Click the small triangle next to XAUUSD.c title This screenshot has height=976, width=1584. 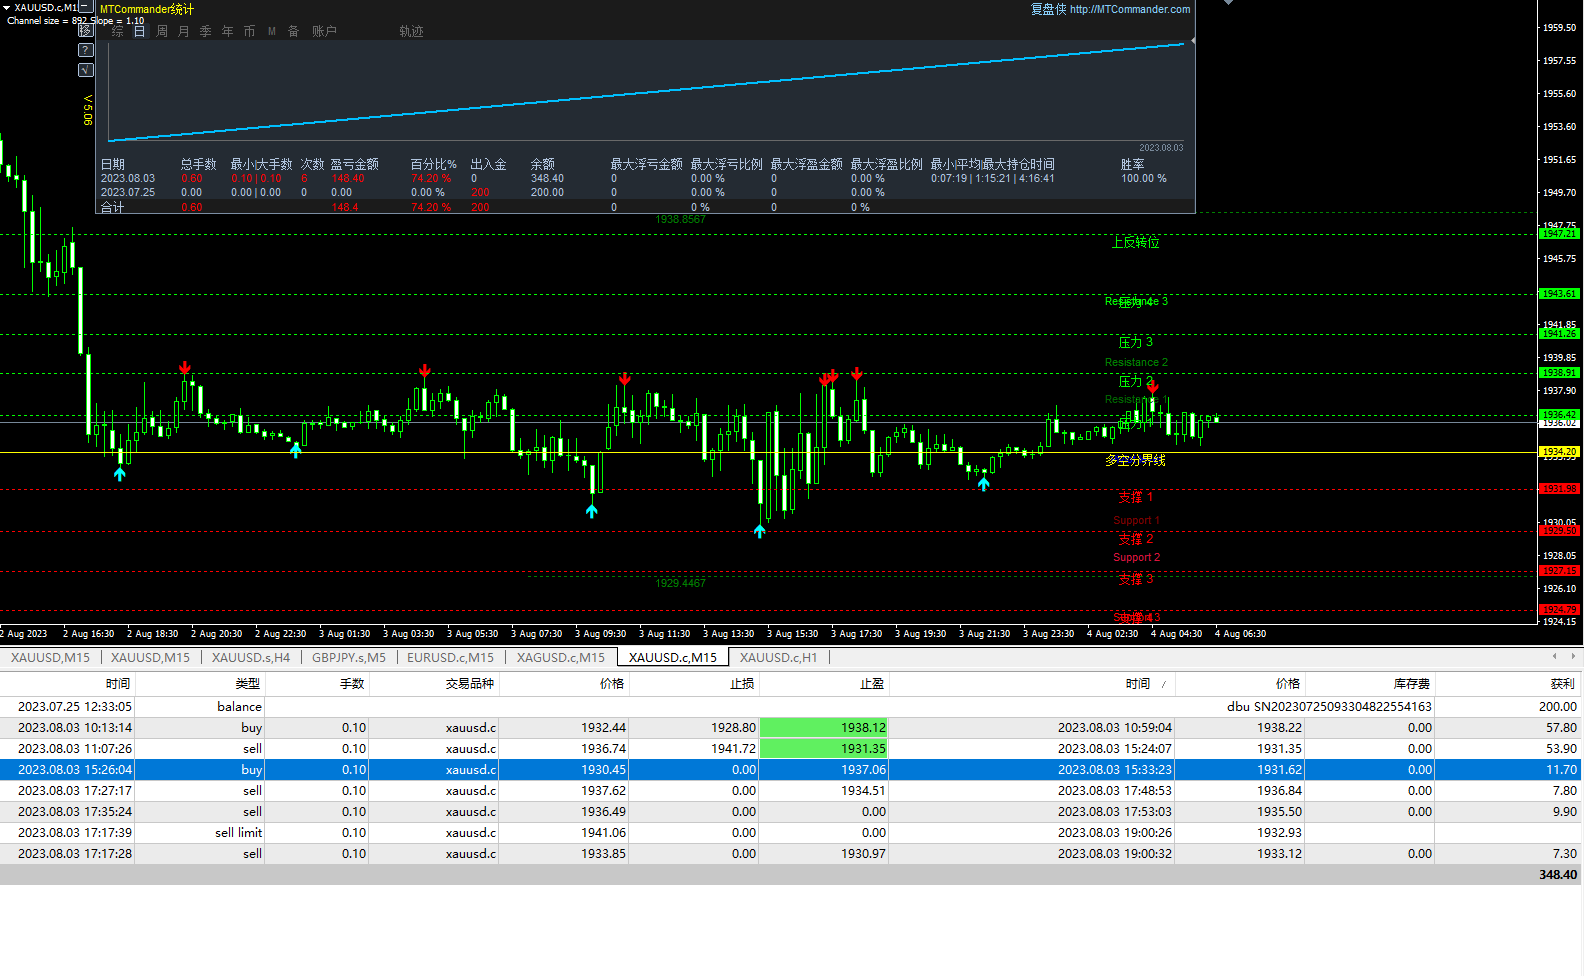(6, 7)
